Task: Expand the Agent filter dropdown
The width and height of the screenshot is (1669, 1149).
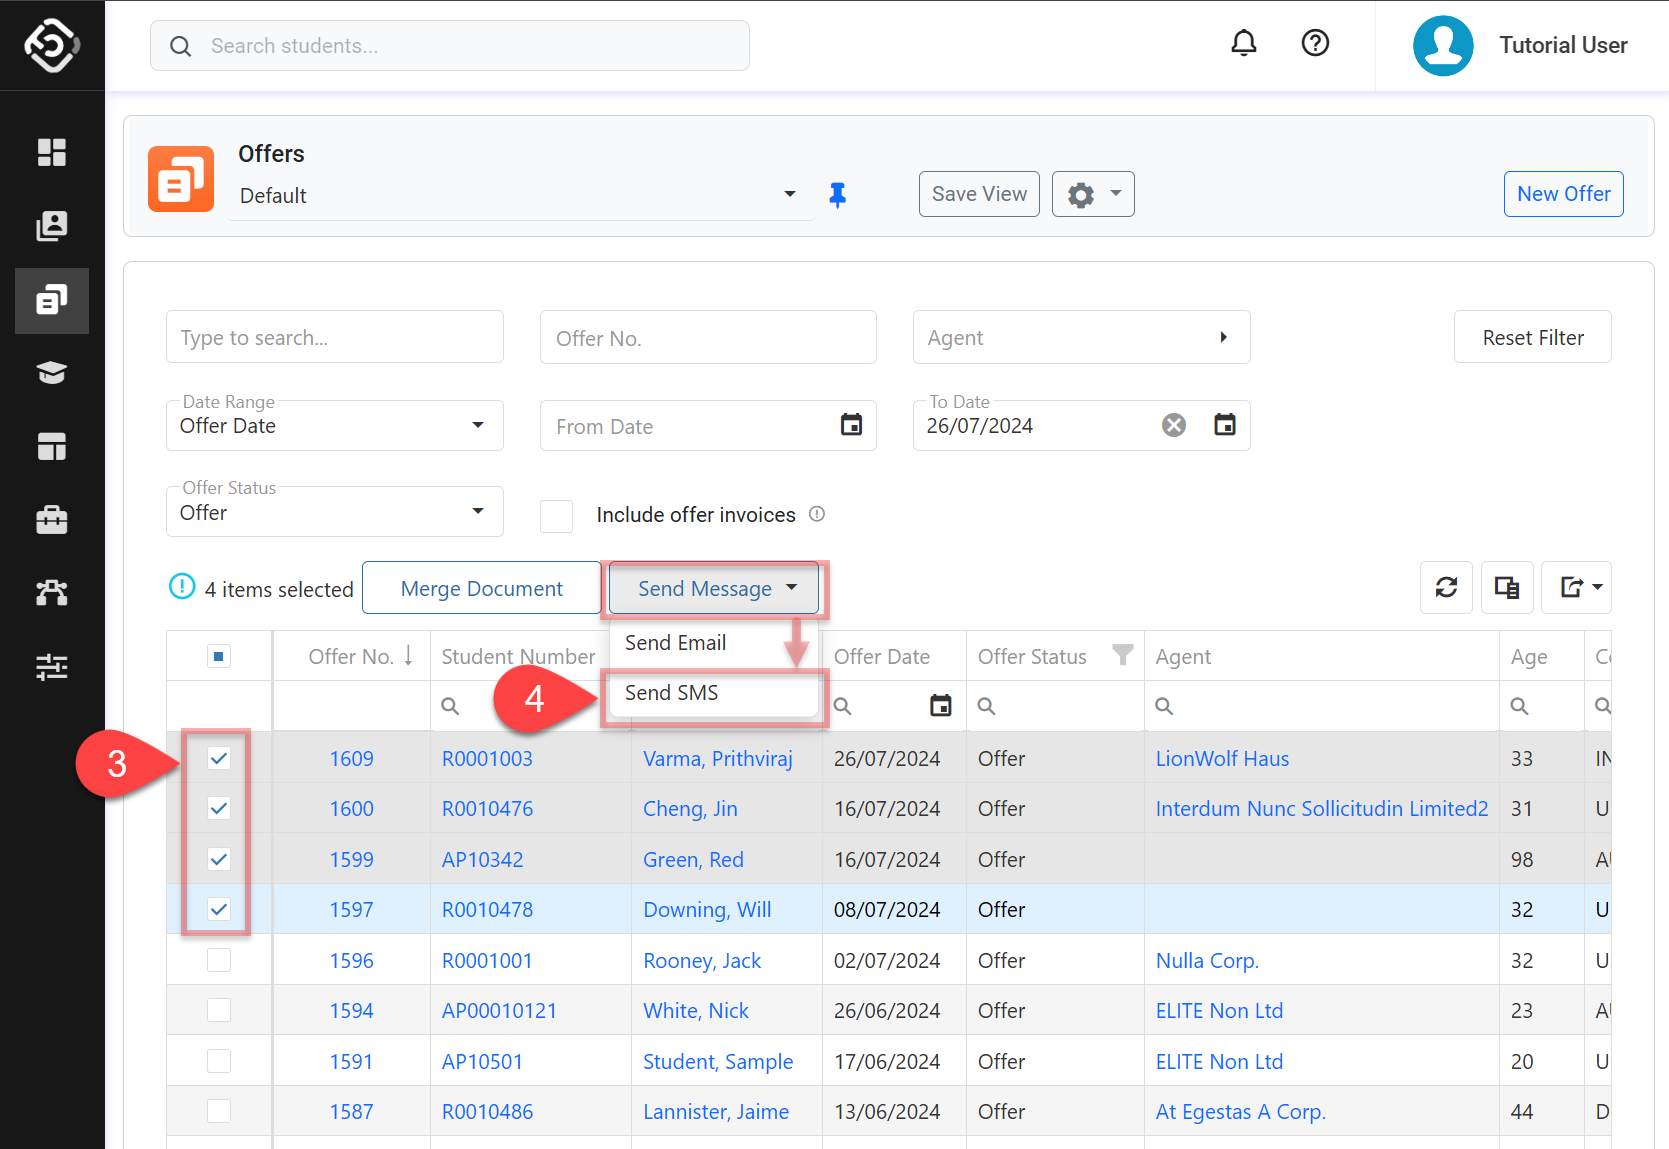Action: 1223,337
